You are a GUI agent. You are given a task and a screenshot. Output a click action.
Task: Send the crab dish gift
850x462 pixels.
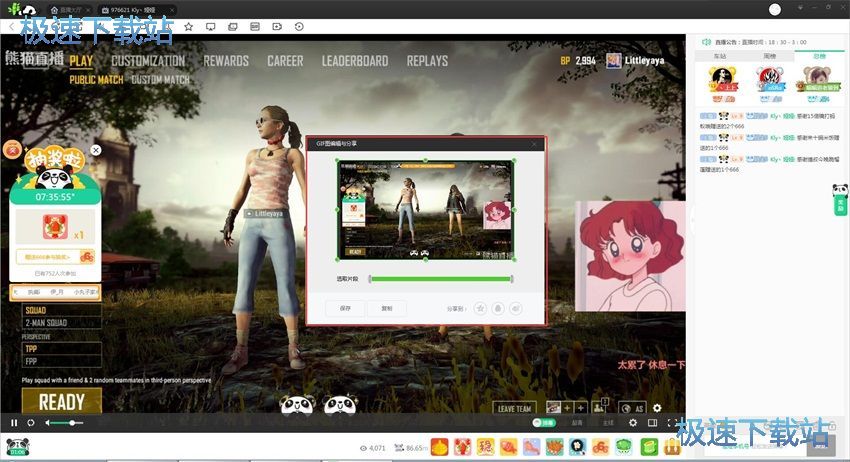555,447
